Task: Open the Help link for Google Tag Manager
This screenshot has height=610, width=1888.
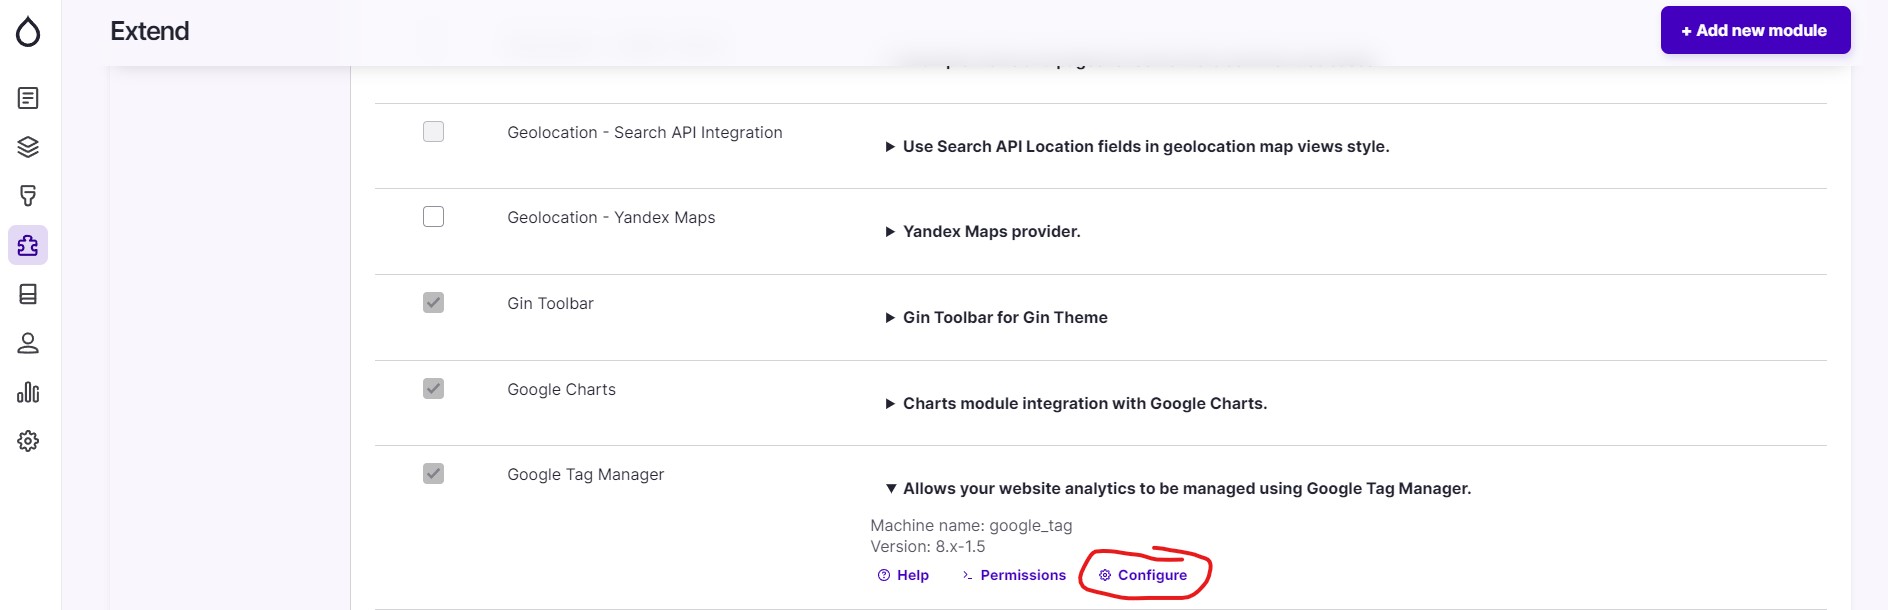Action: click(903, 575)
